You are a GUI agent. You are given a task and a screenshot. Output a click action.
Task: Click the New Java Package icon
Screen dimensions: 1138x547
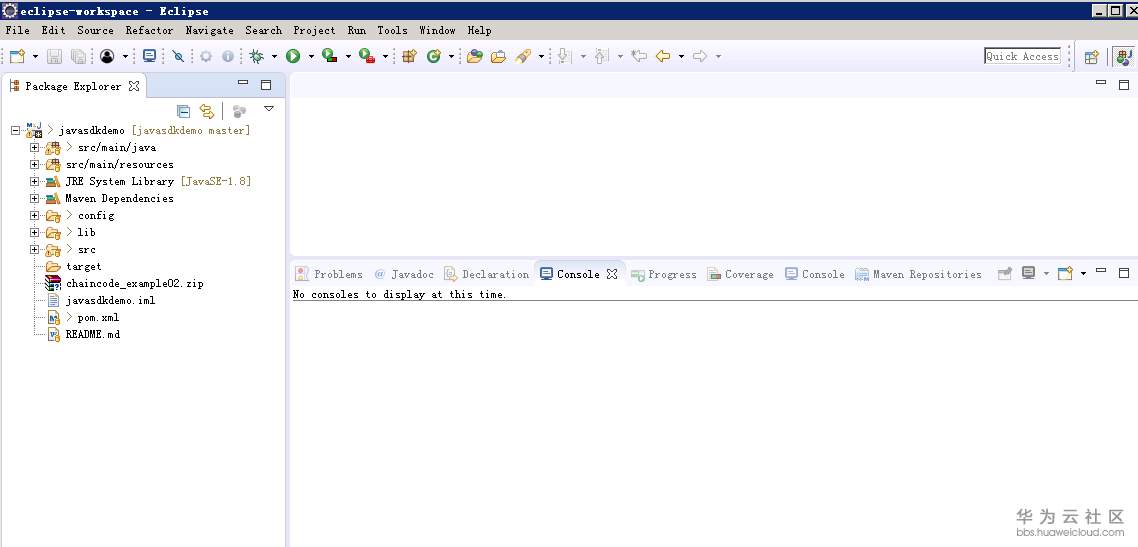(x=409, y=57)
